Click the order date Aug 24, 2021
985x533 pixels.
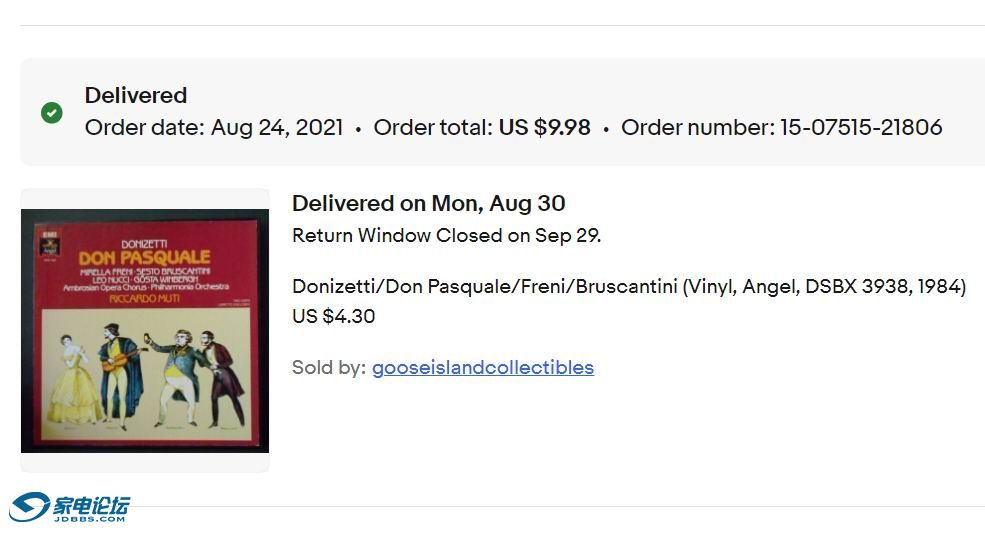277,127
